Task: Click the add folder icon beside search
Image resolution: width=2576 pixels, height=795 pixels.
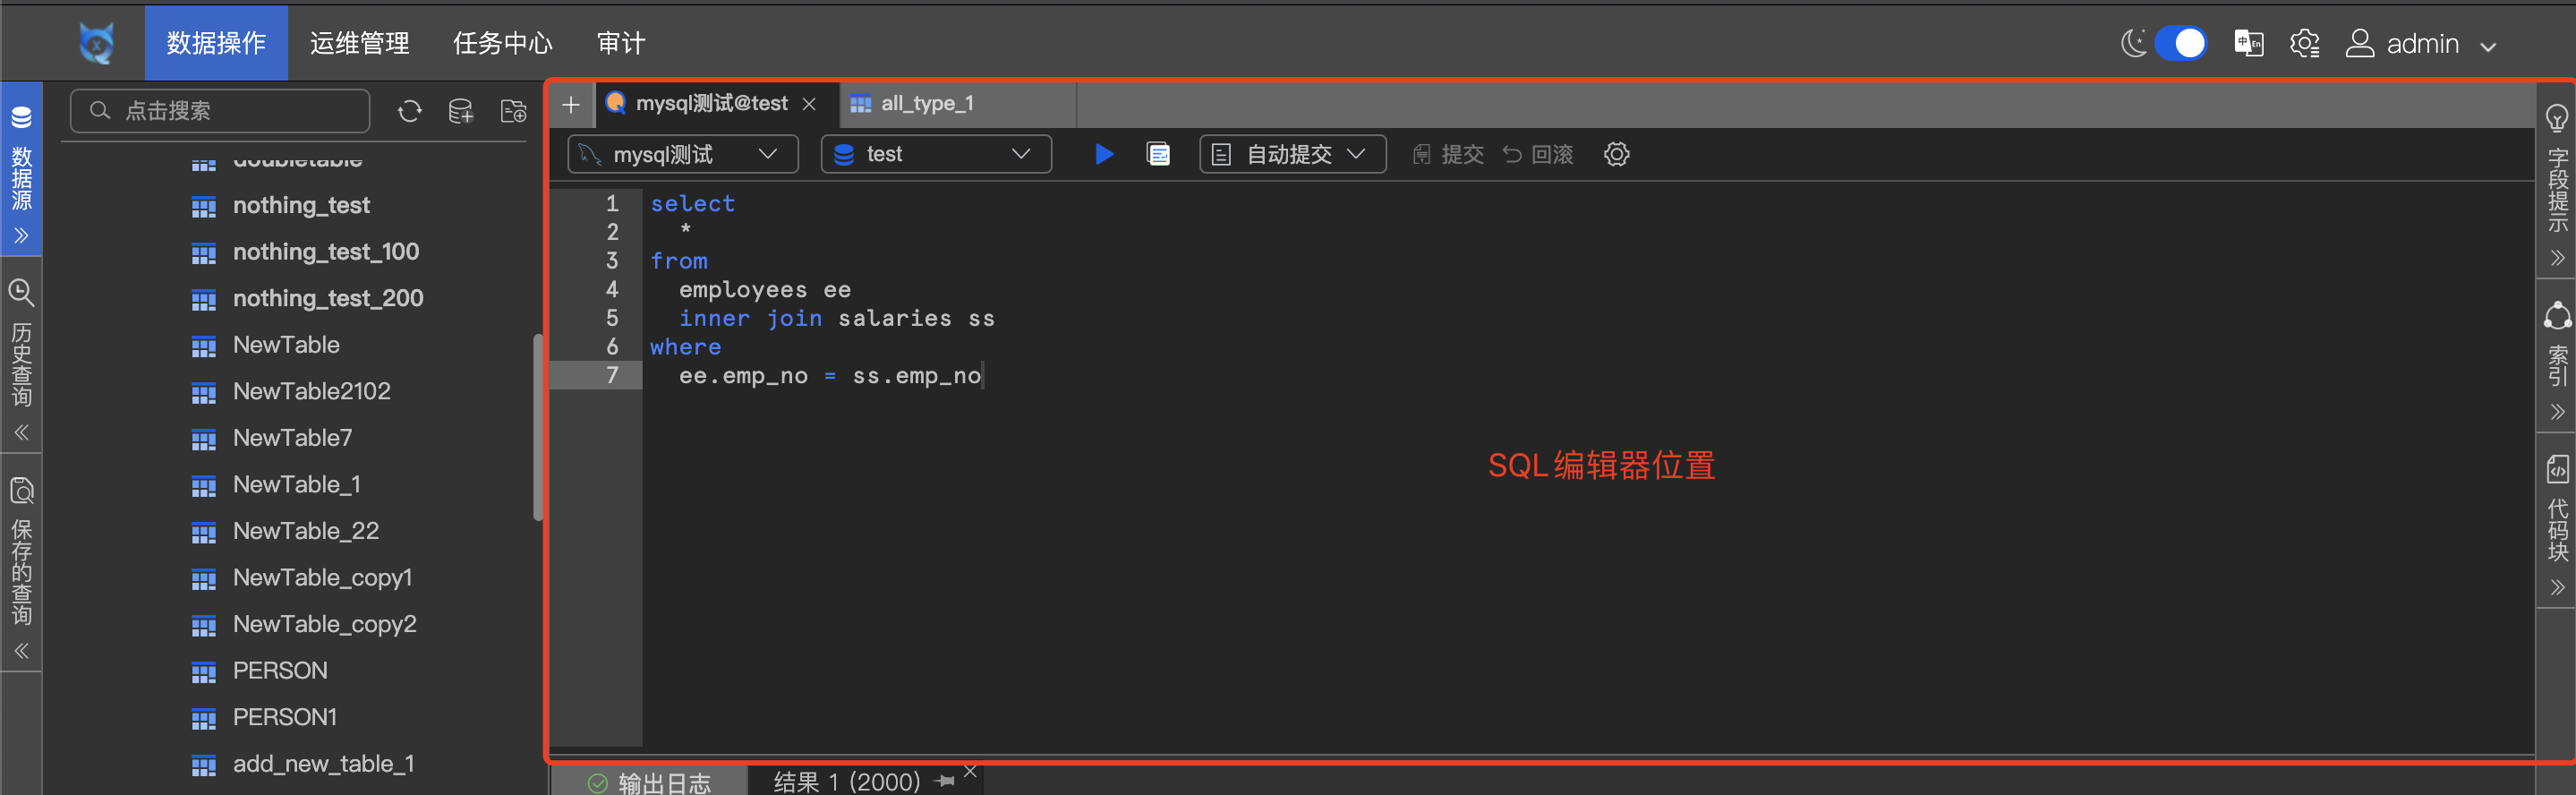Action: (513, 111)
